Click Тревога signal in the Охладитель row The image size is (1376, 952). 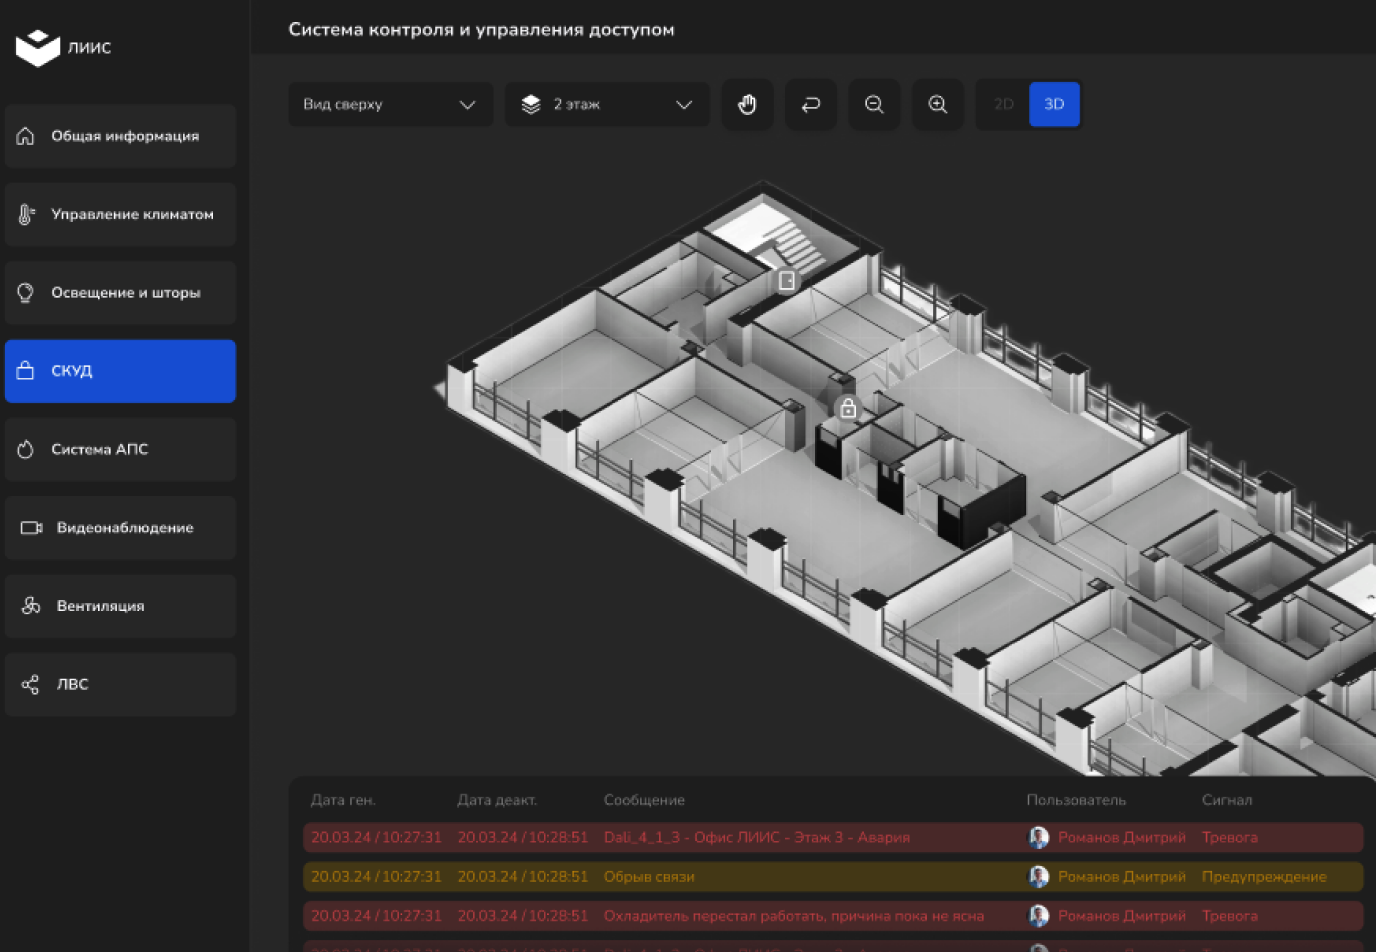click(1230, 916)
